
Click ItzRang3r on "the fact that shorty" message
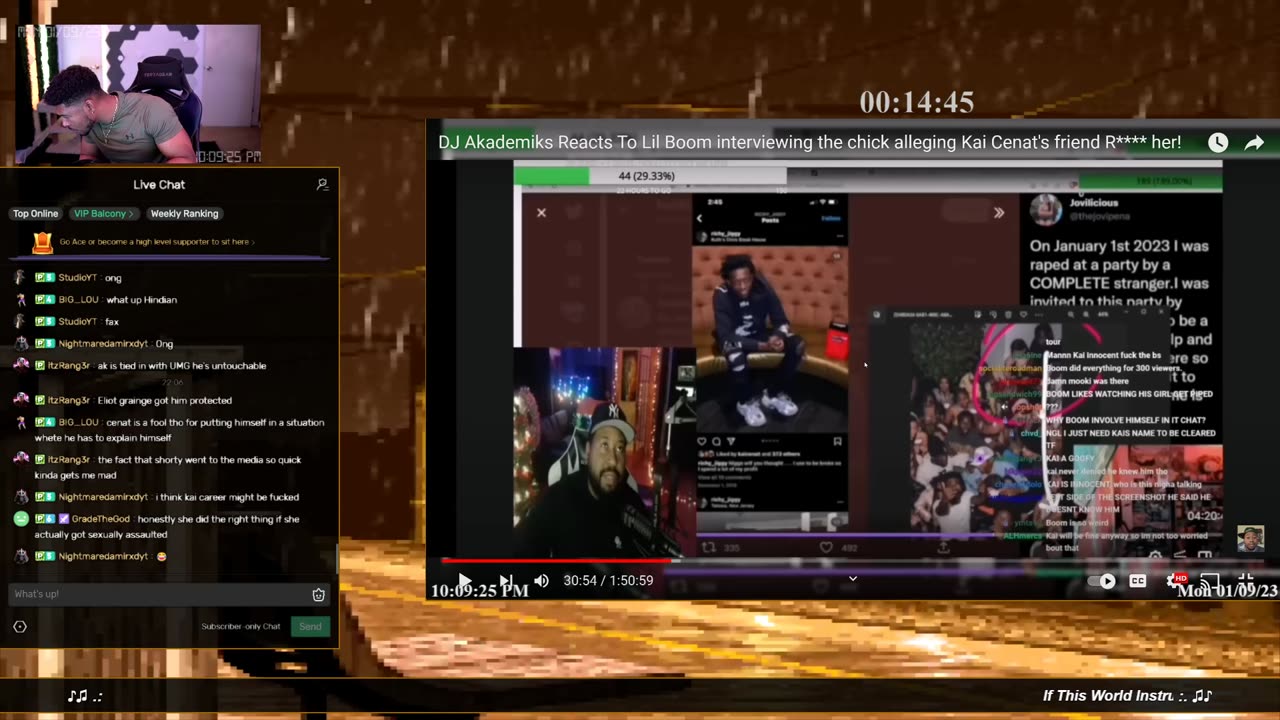69,460
